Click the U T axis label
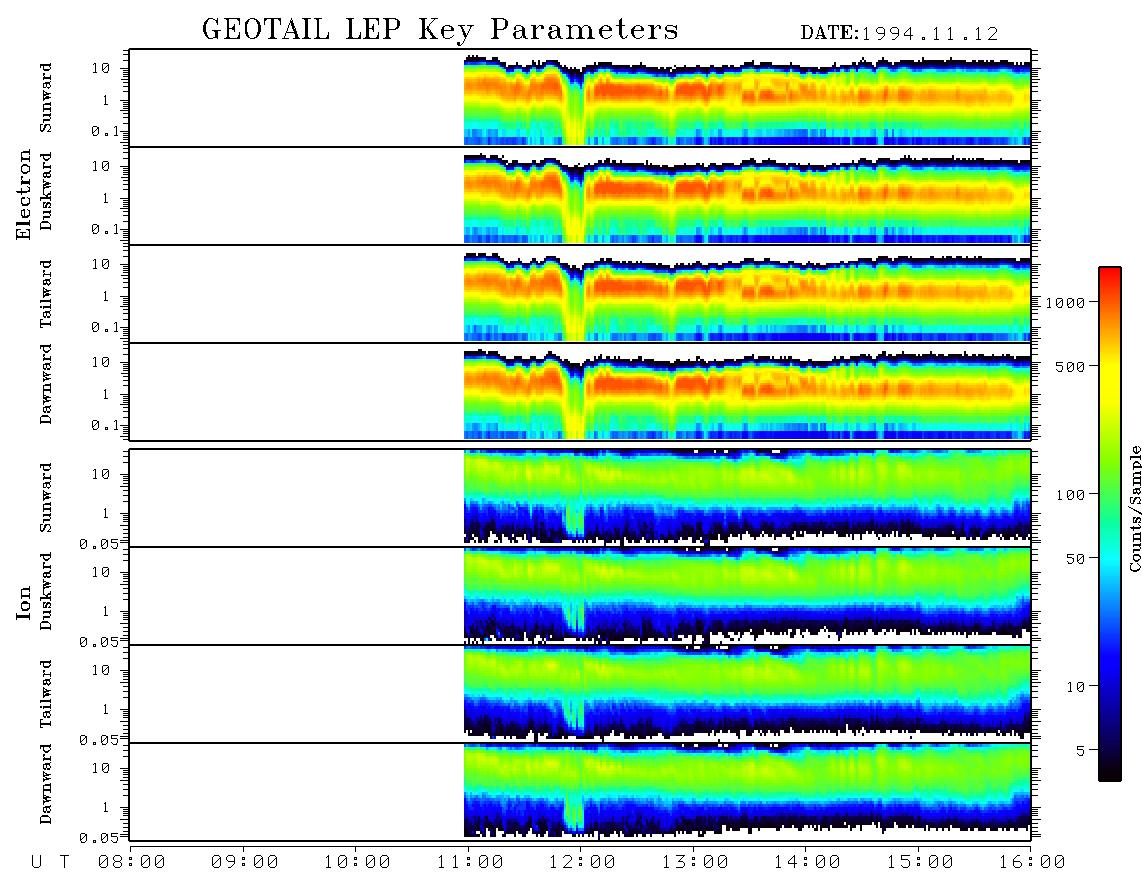Screen dimensions: 1142x880 (x=51, y=862)
